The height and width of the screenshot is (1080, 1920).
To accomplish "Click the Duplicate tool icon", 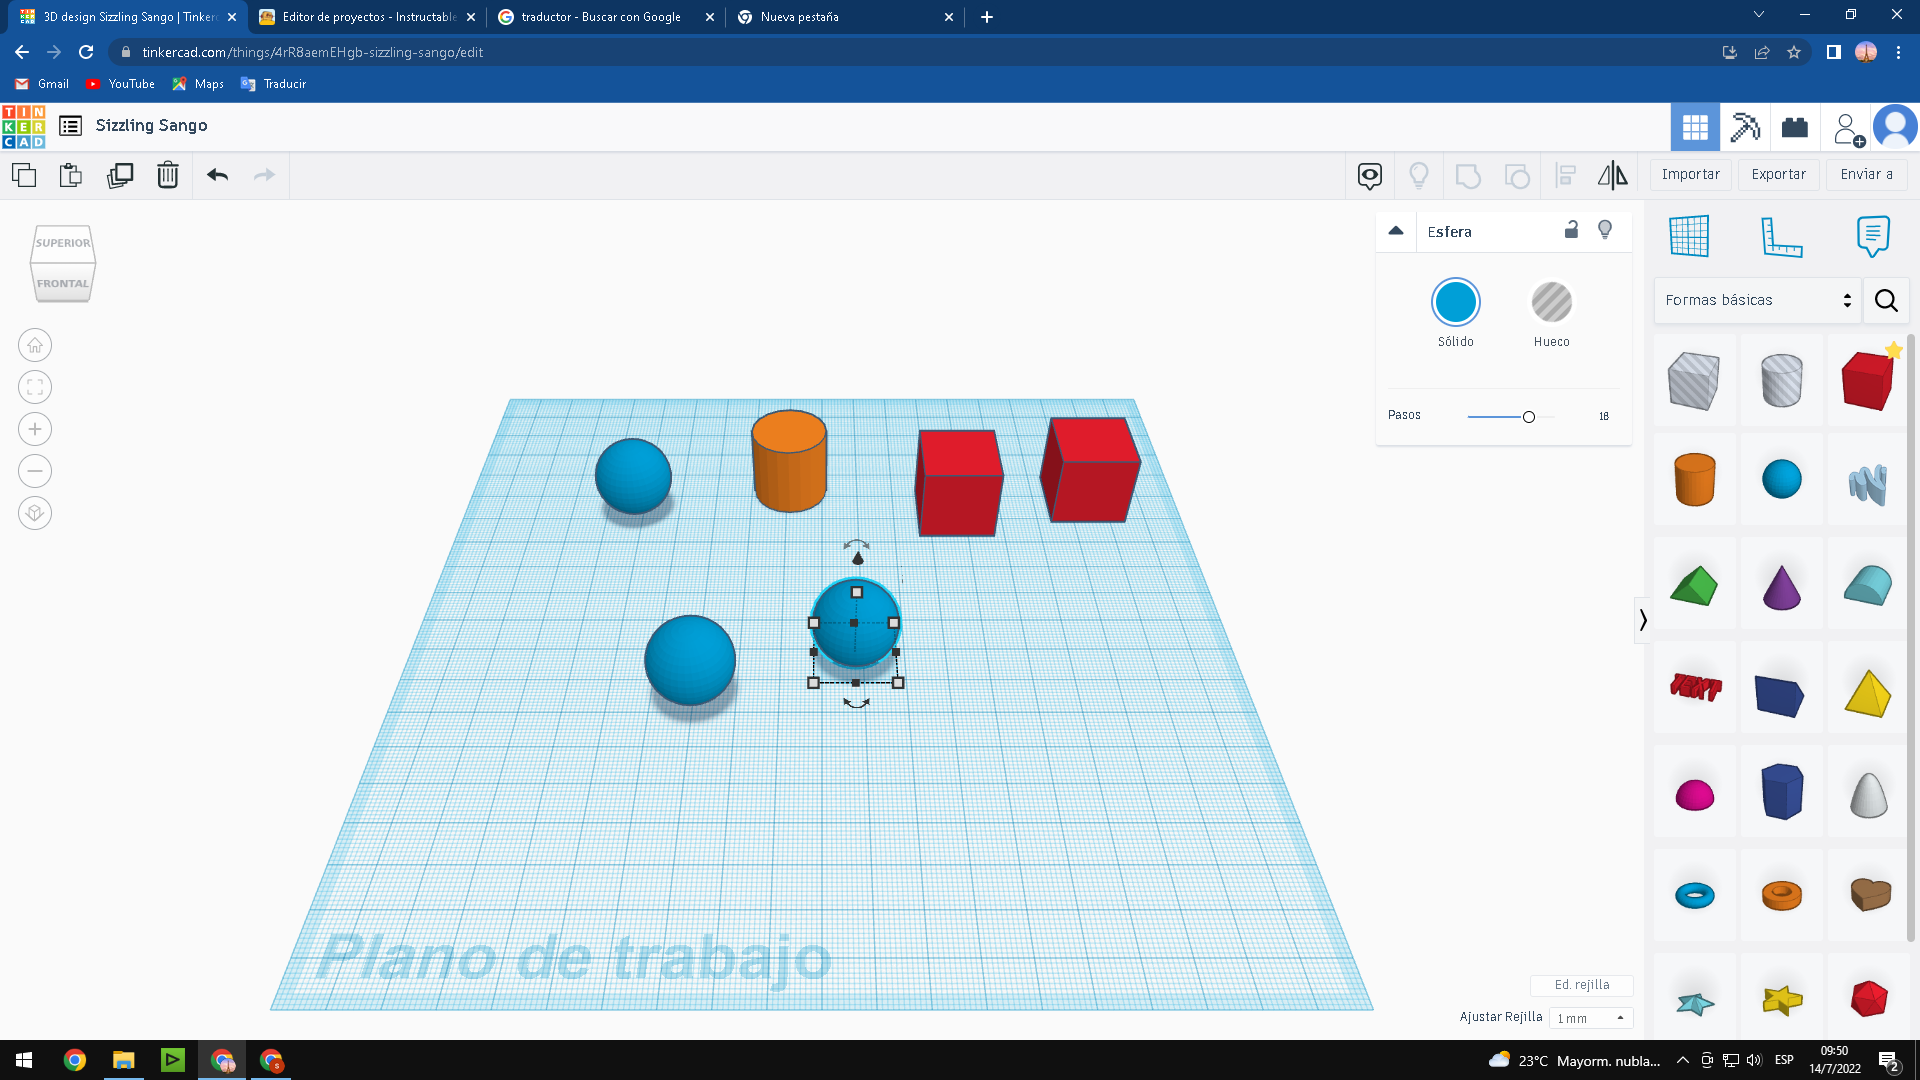I will [x=119, y=174].
